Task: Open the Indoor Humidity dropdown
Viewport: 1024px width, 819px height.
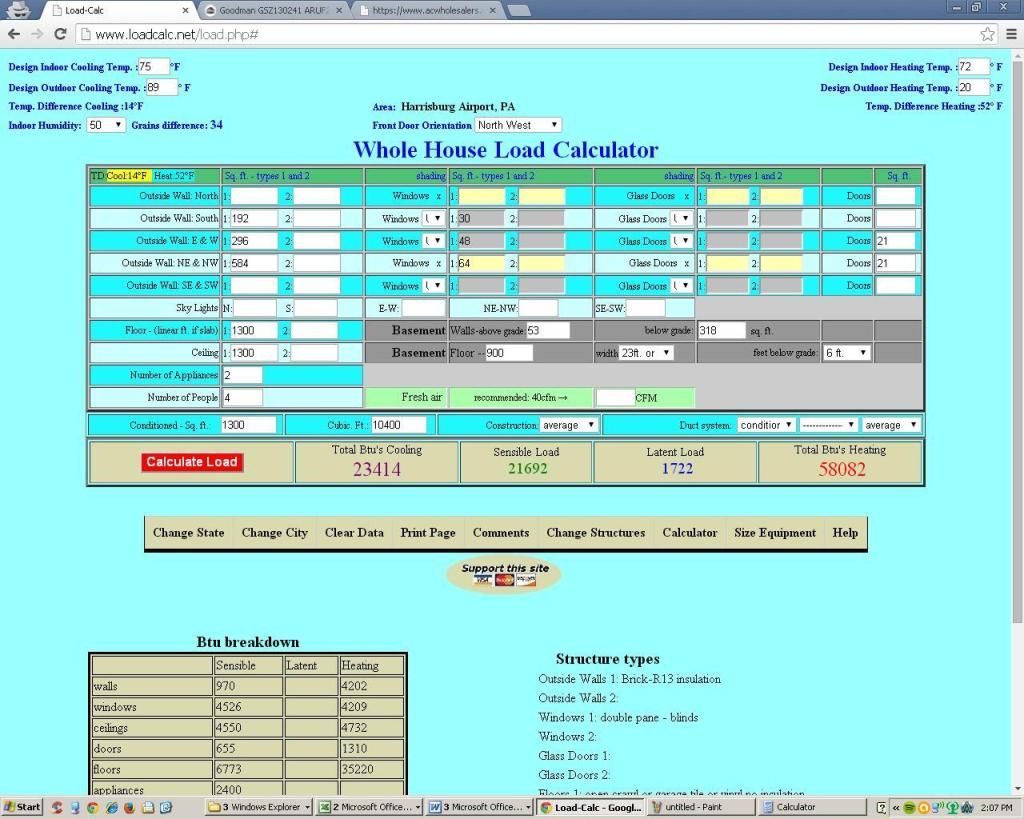Action: point(105,125)
